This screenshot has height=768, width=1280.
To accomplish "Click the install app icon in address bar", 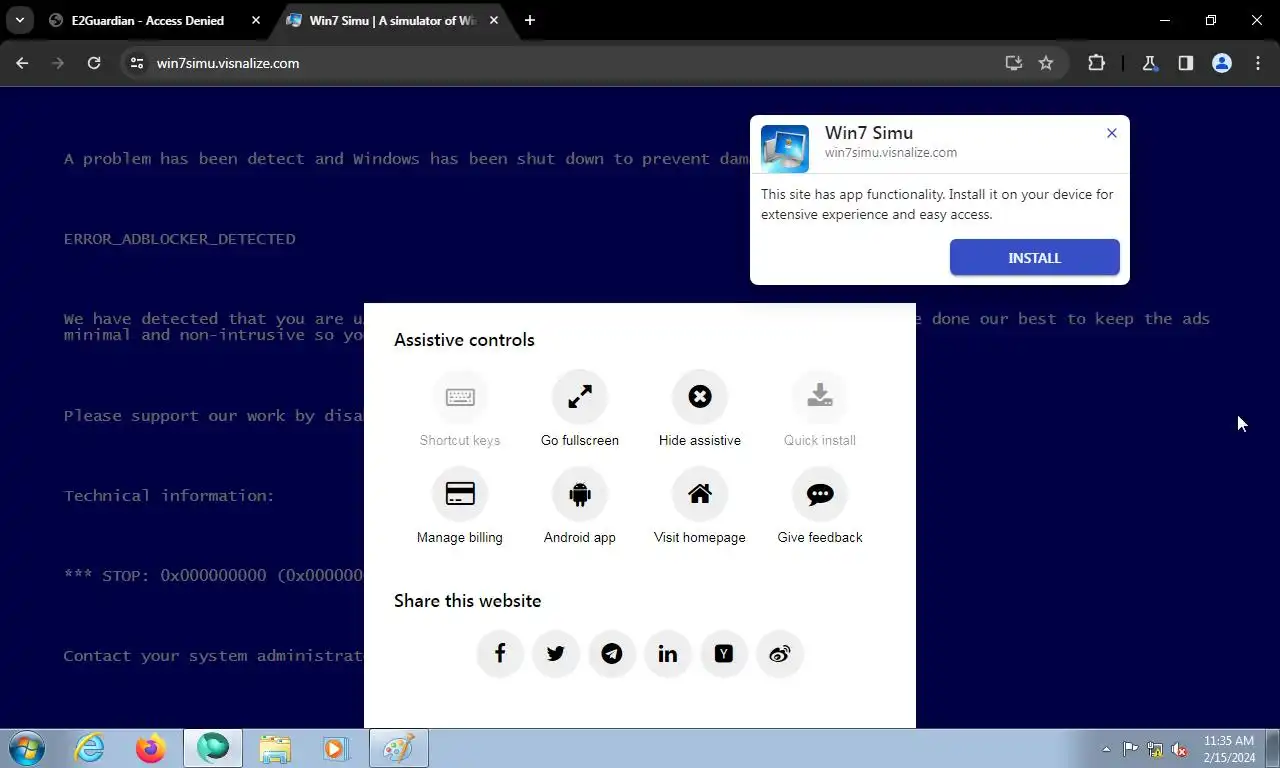I will pyautogui.click(x=1014, y=63).
